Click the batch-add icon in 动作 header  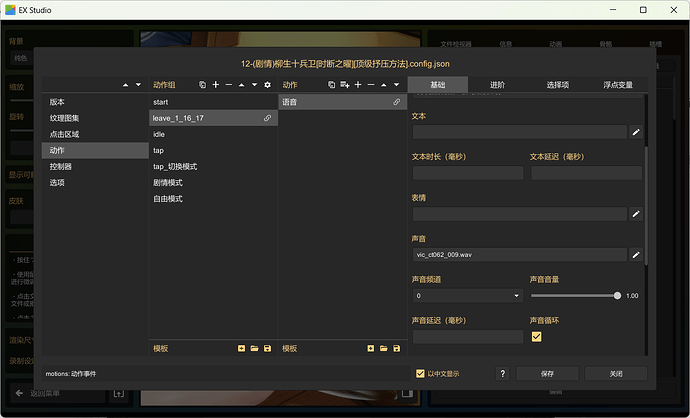pyautogui.click(x=345, y=84)
